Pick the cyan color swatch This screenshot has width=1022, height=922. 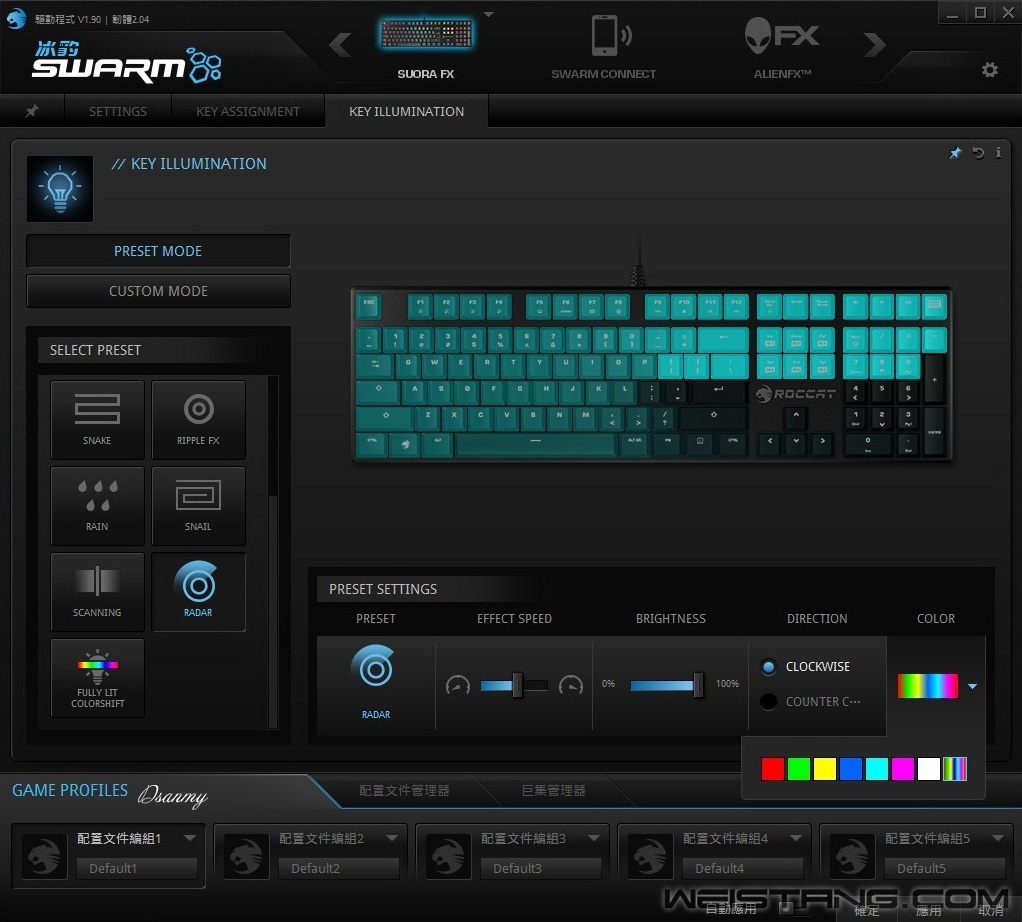click(877, 769)
